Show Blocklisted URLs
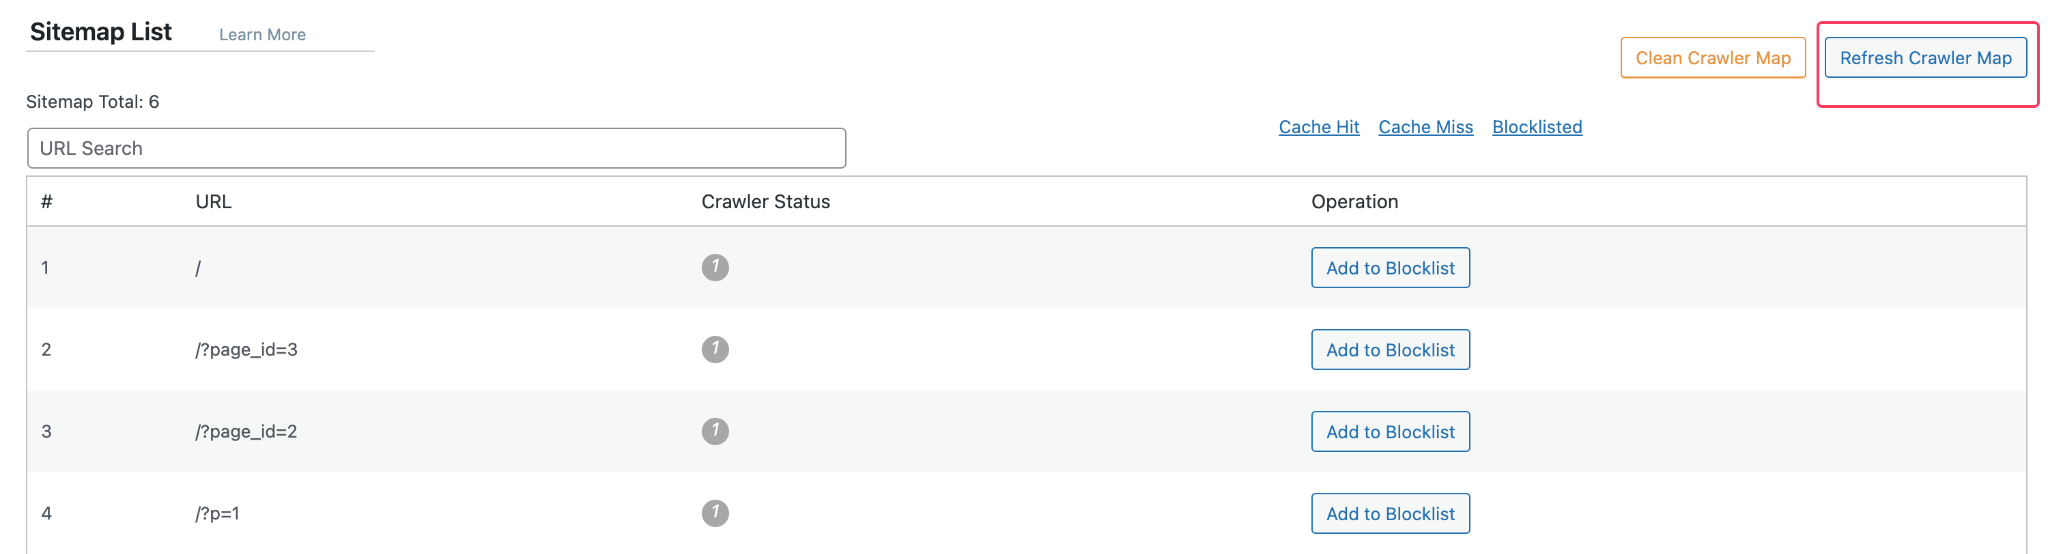2048x554 pixels. pos(1537,127)
